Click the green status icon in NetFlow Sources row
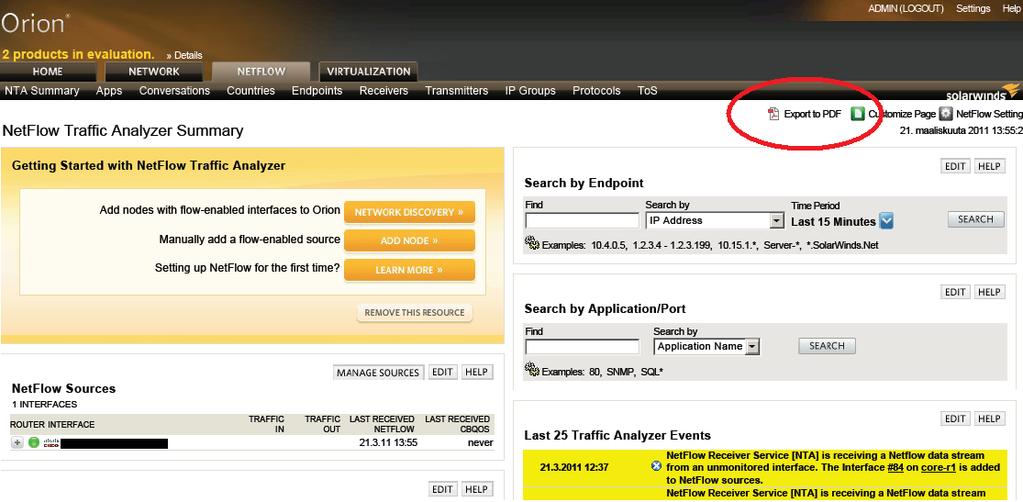 34,443
